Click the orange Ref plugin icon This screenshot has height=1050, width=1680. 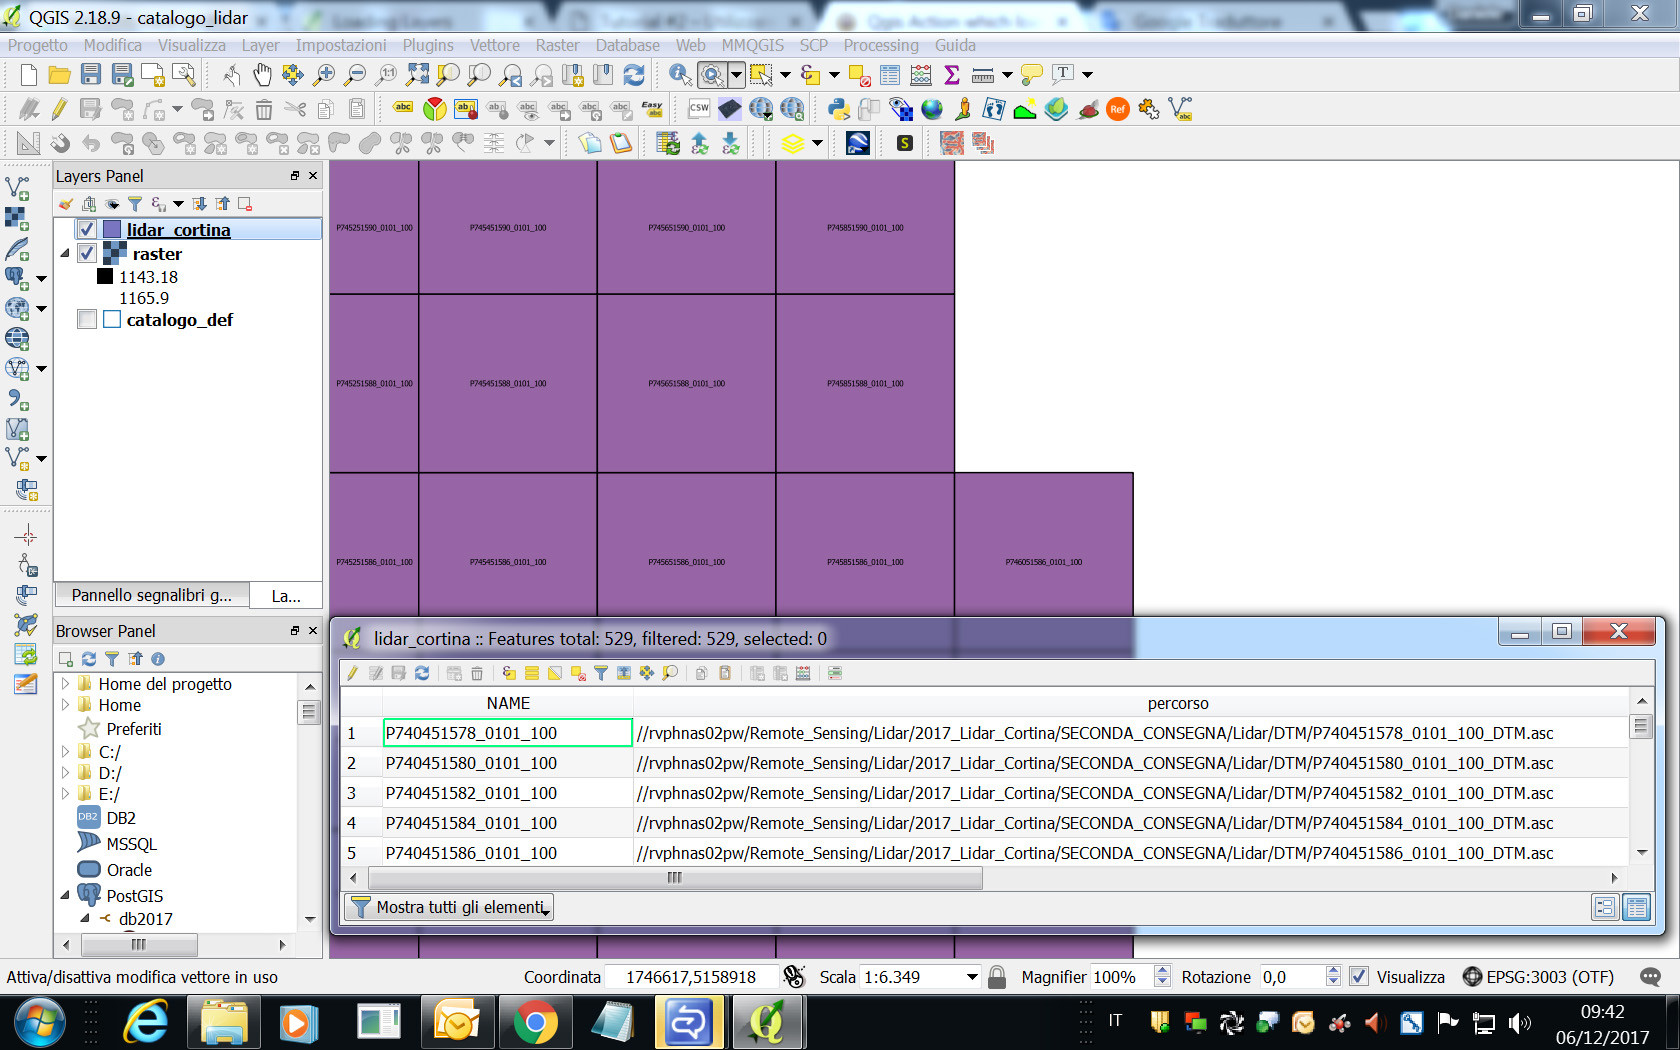1118,110
